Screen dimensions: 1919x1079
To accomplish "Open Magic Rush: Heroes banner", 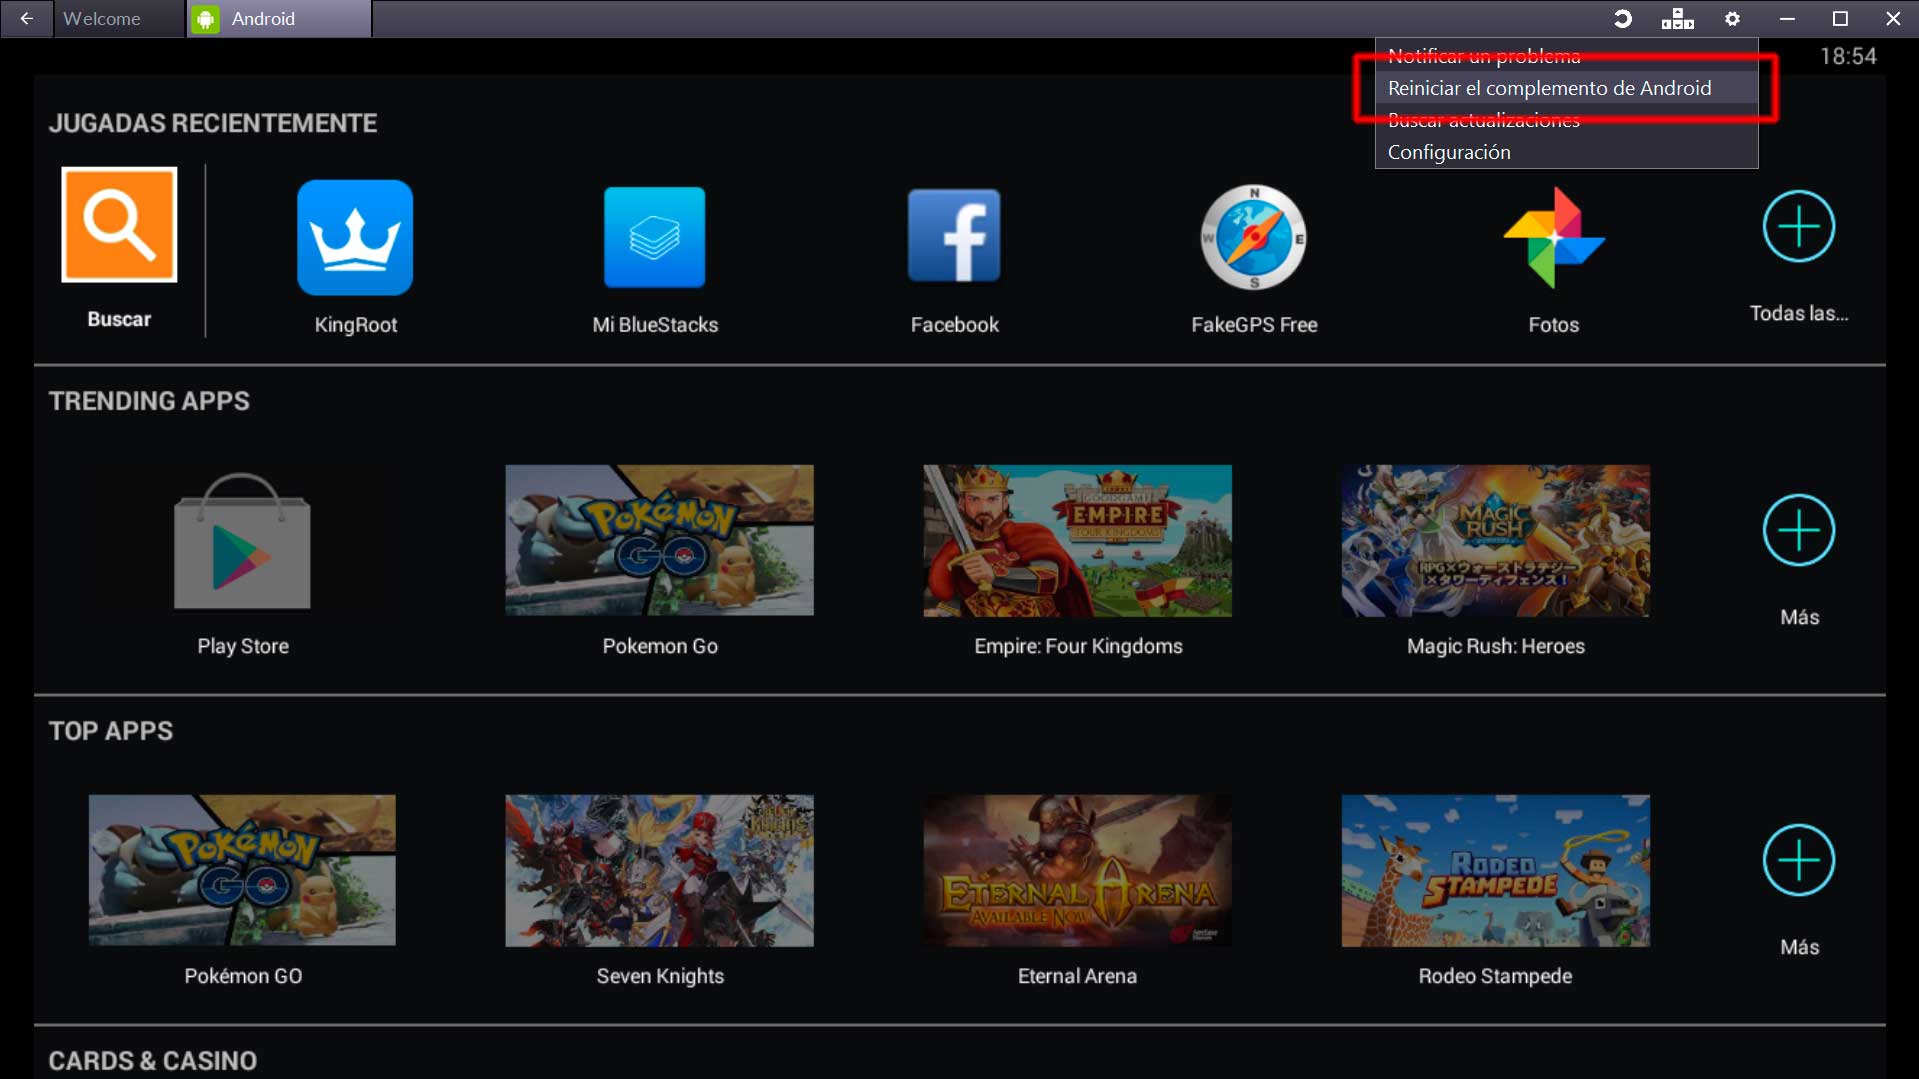I will (x=1495, y=540).
